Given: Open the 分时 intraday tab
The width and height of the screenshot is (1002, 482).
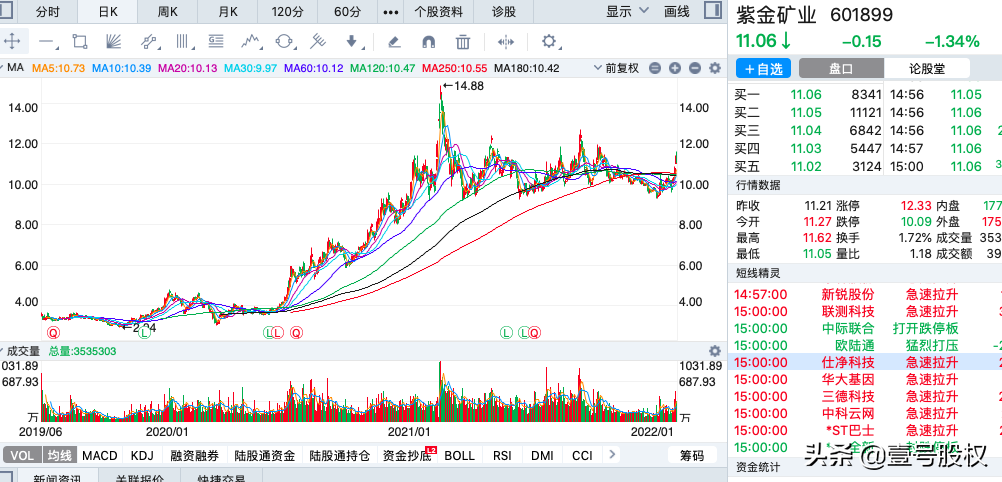Looking at the screenshot, I should tap(47, 12).
